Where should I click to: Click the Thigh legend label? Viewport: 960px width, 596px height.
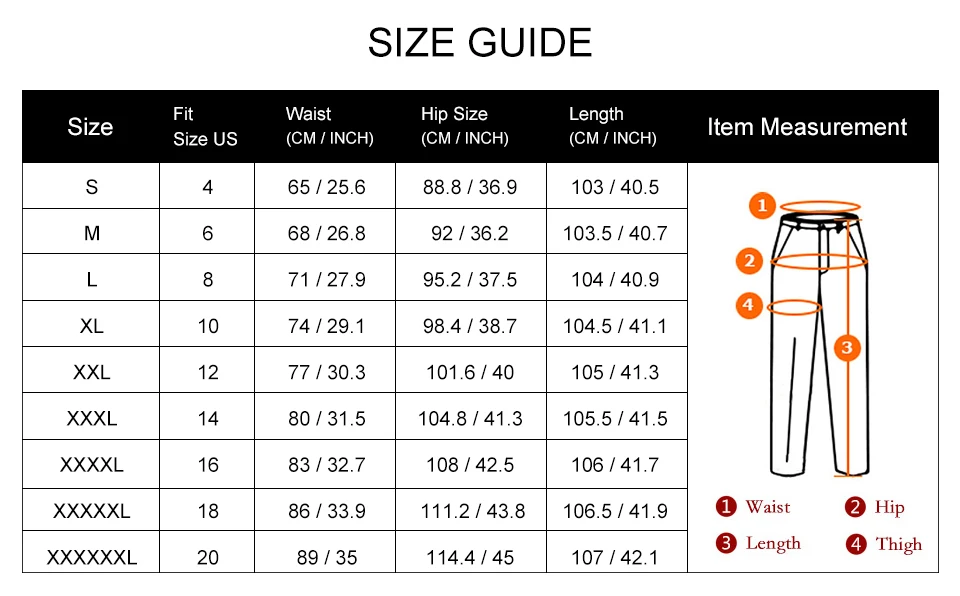pyautogui.click(x=898, y=544)
